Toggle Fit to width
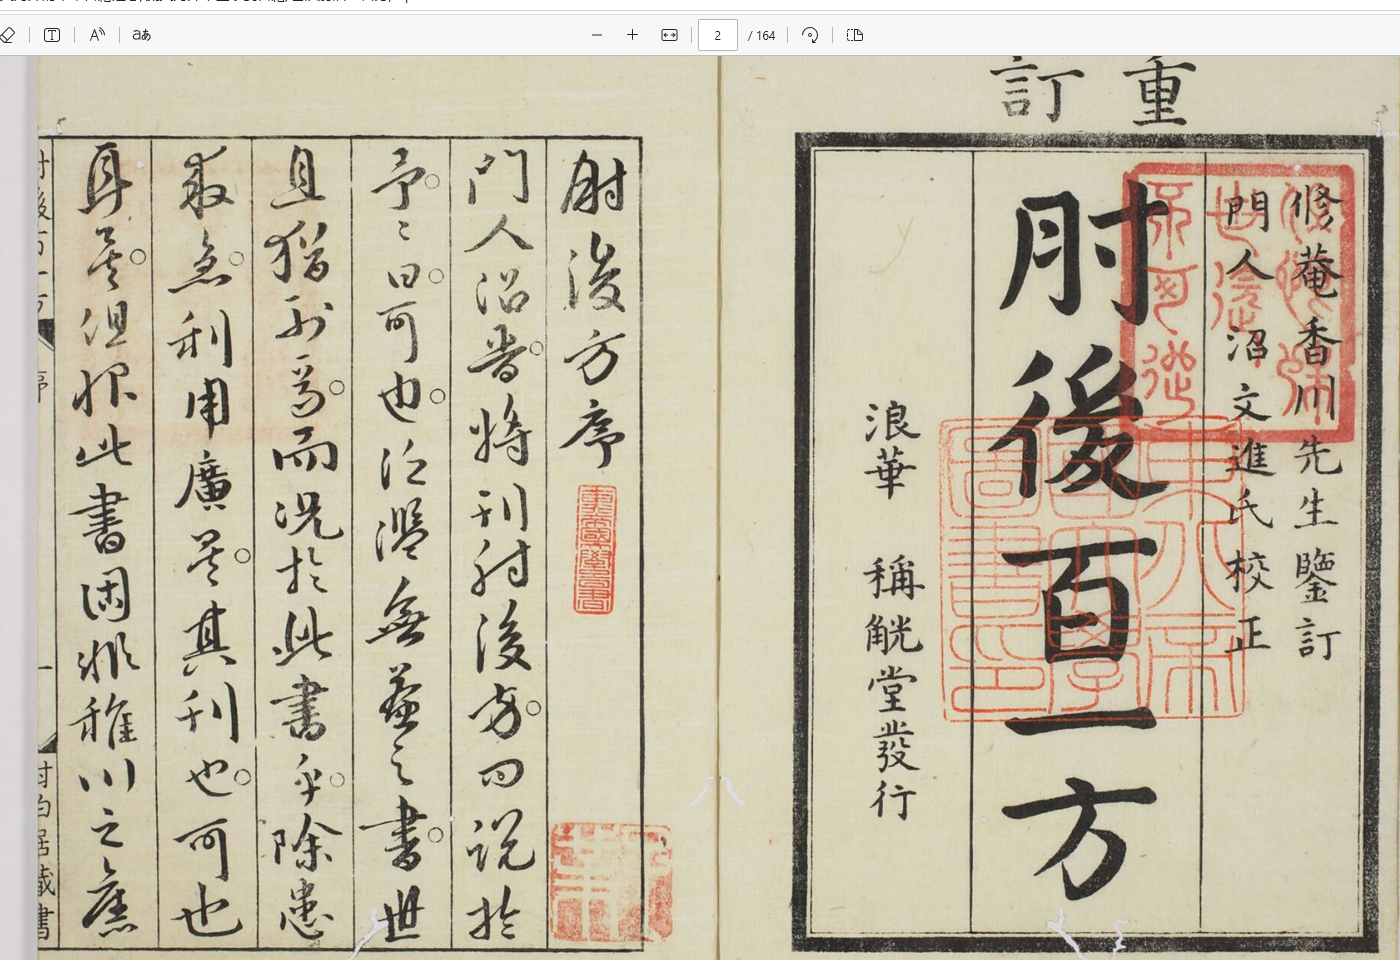 tap(669, 35)
